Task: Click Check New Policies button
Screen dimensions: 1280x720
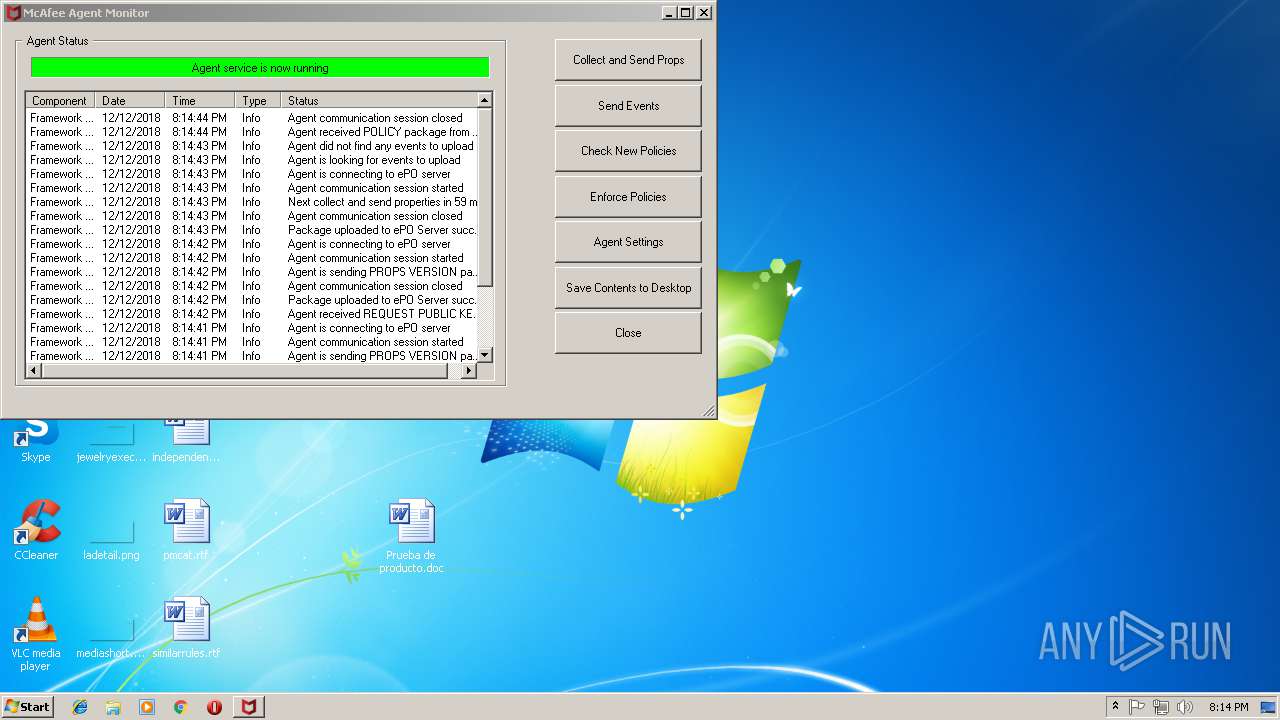Action: 628,151
